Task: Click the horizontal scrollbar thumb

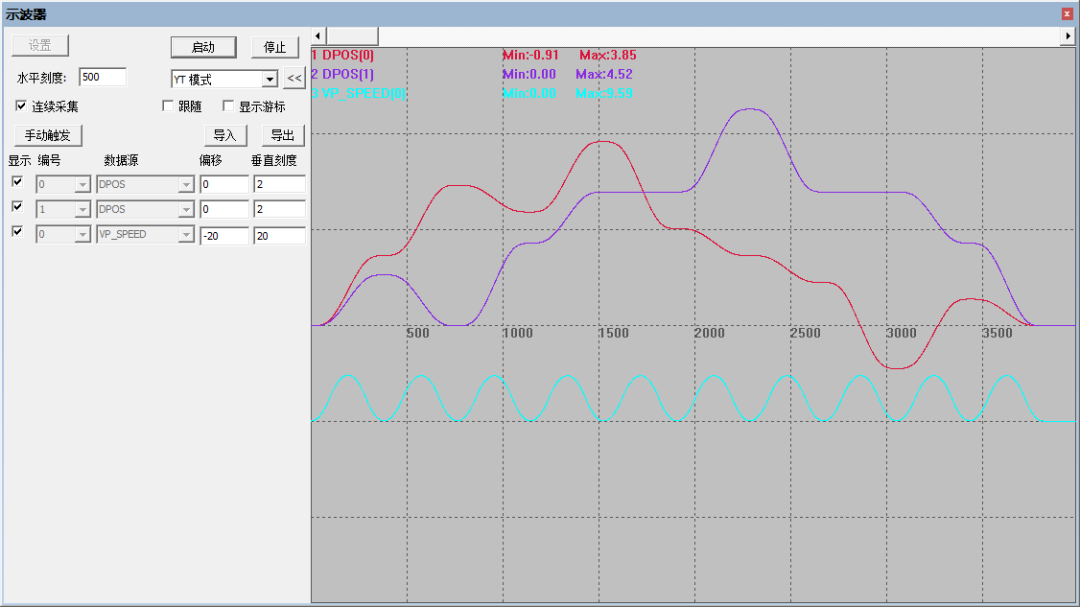Action: point(352,36)
